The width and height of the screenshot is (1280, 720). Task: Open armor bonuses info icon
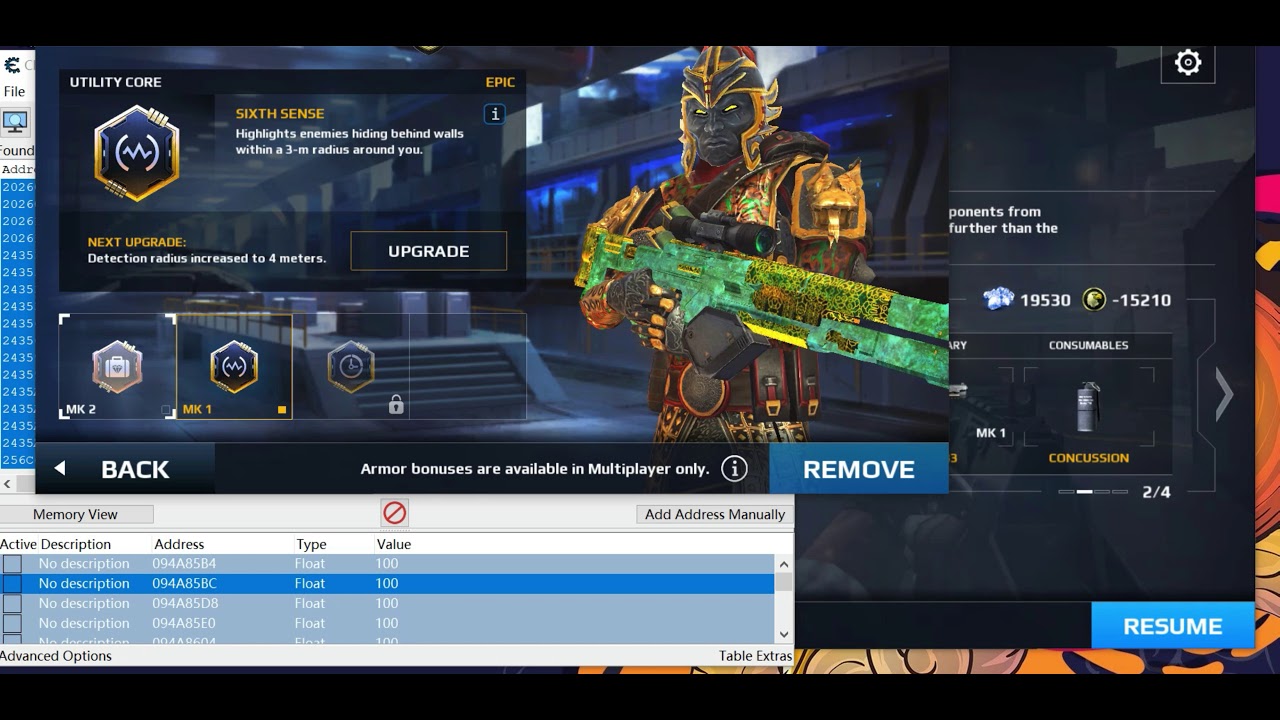pyautogui.click(x=734, y=468)
